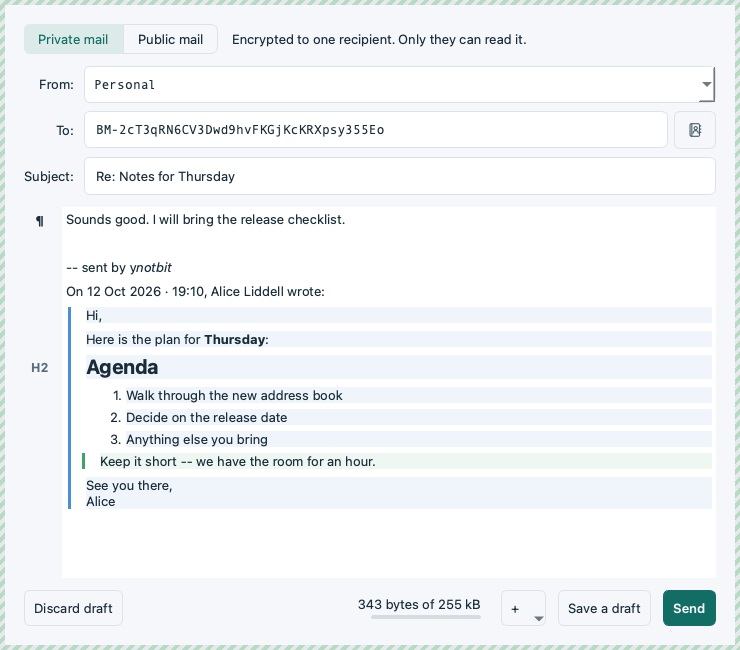
Task: Click list item 'Anything else you bring'
Action: 197,439
